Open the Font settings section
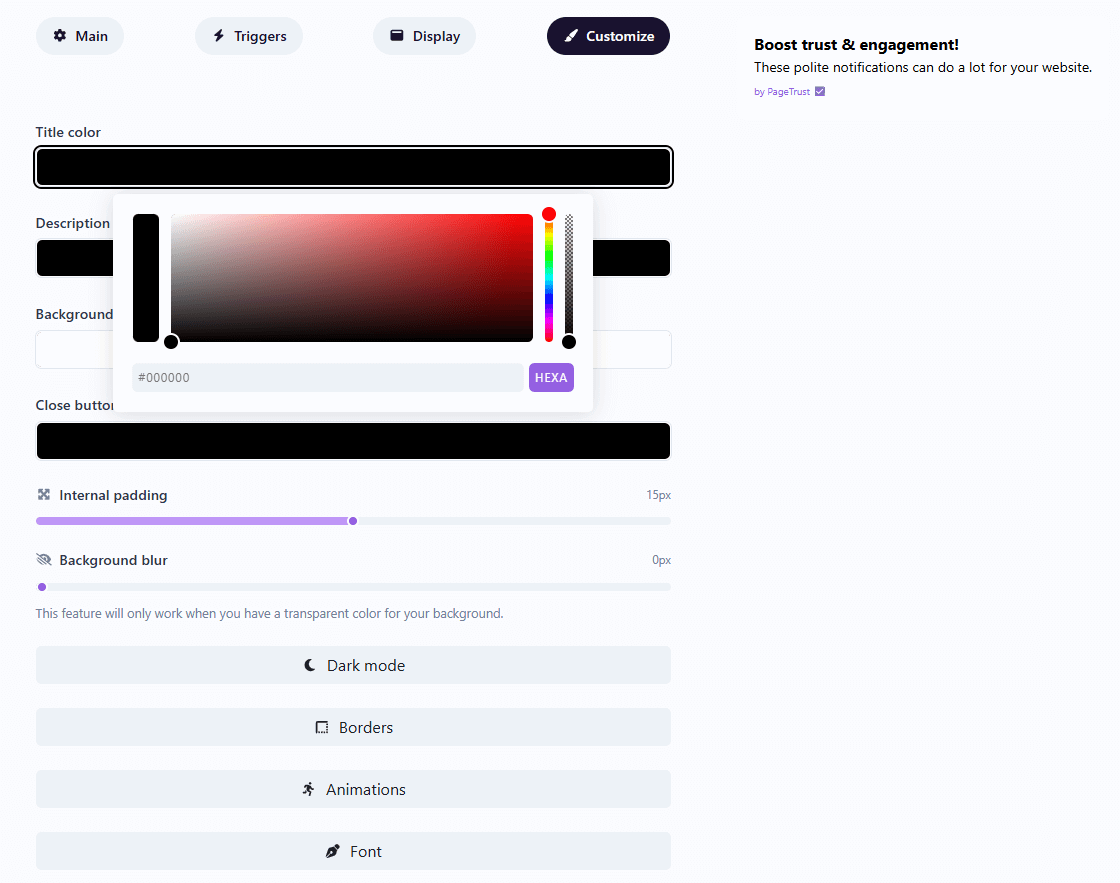Viewport: 1120px width, 883px height. pos(353,851)
